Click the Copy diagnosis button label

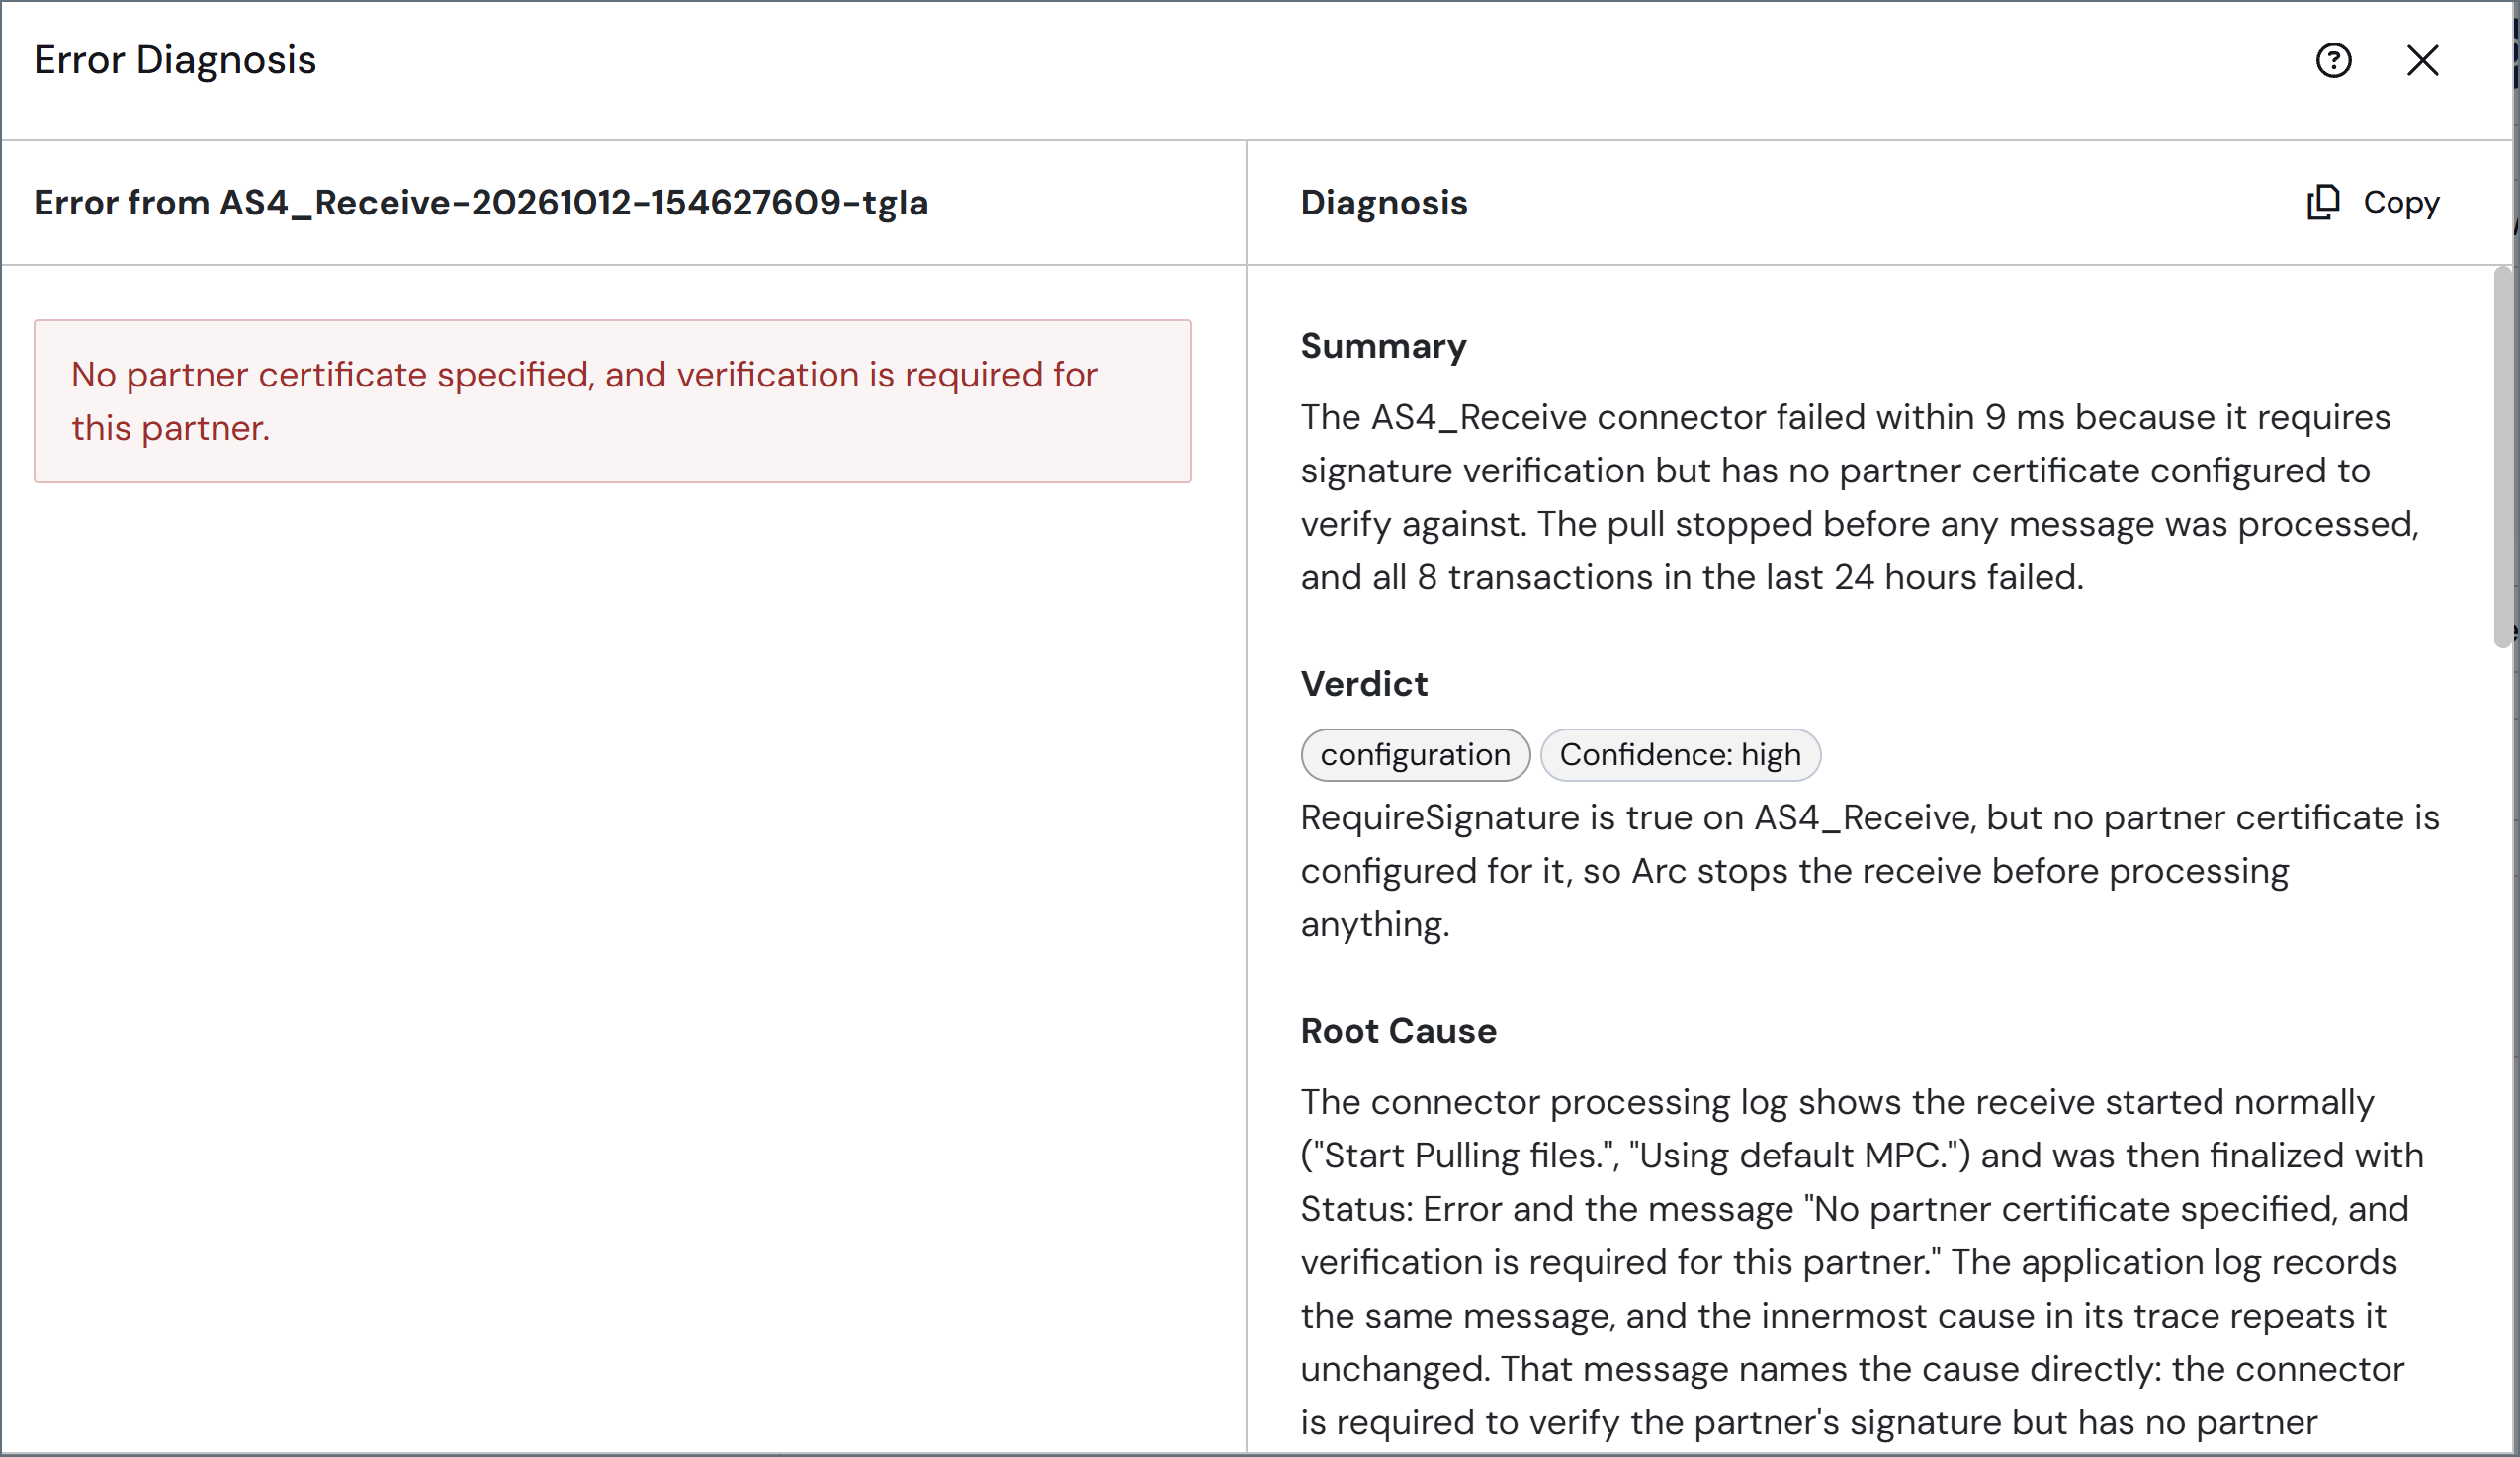2401,202
